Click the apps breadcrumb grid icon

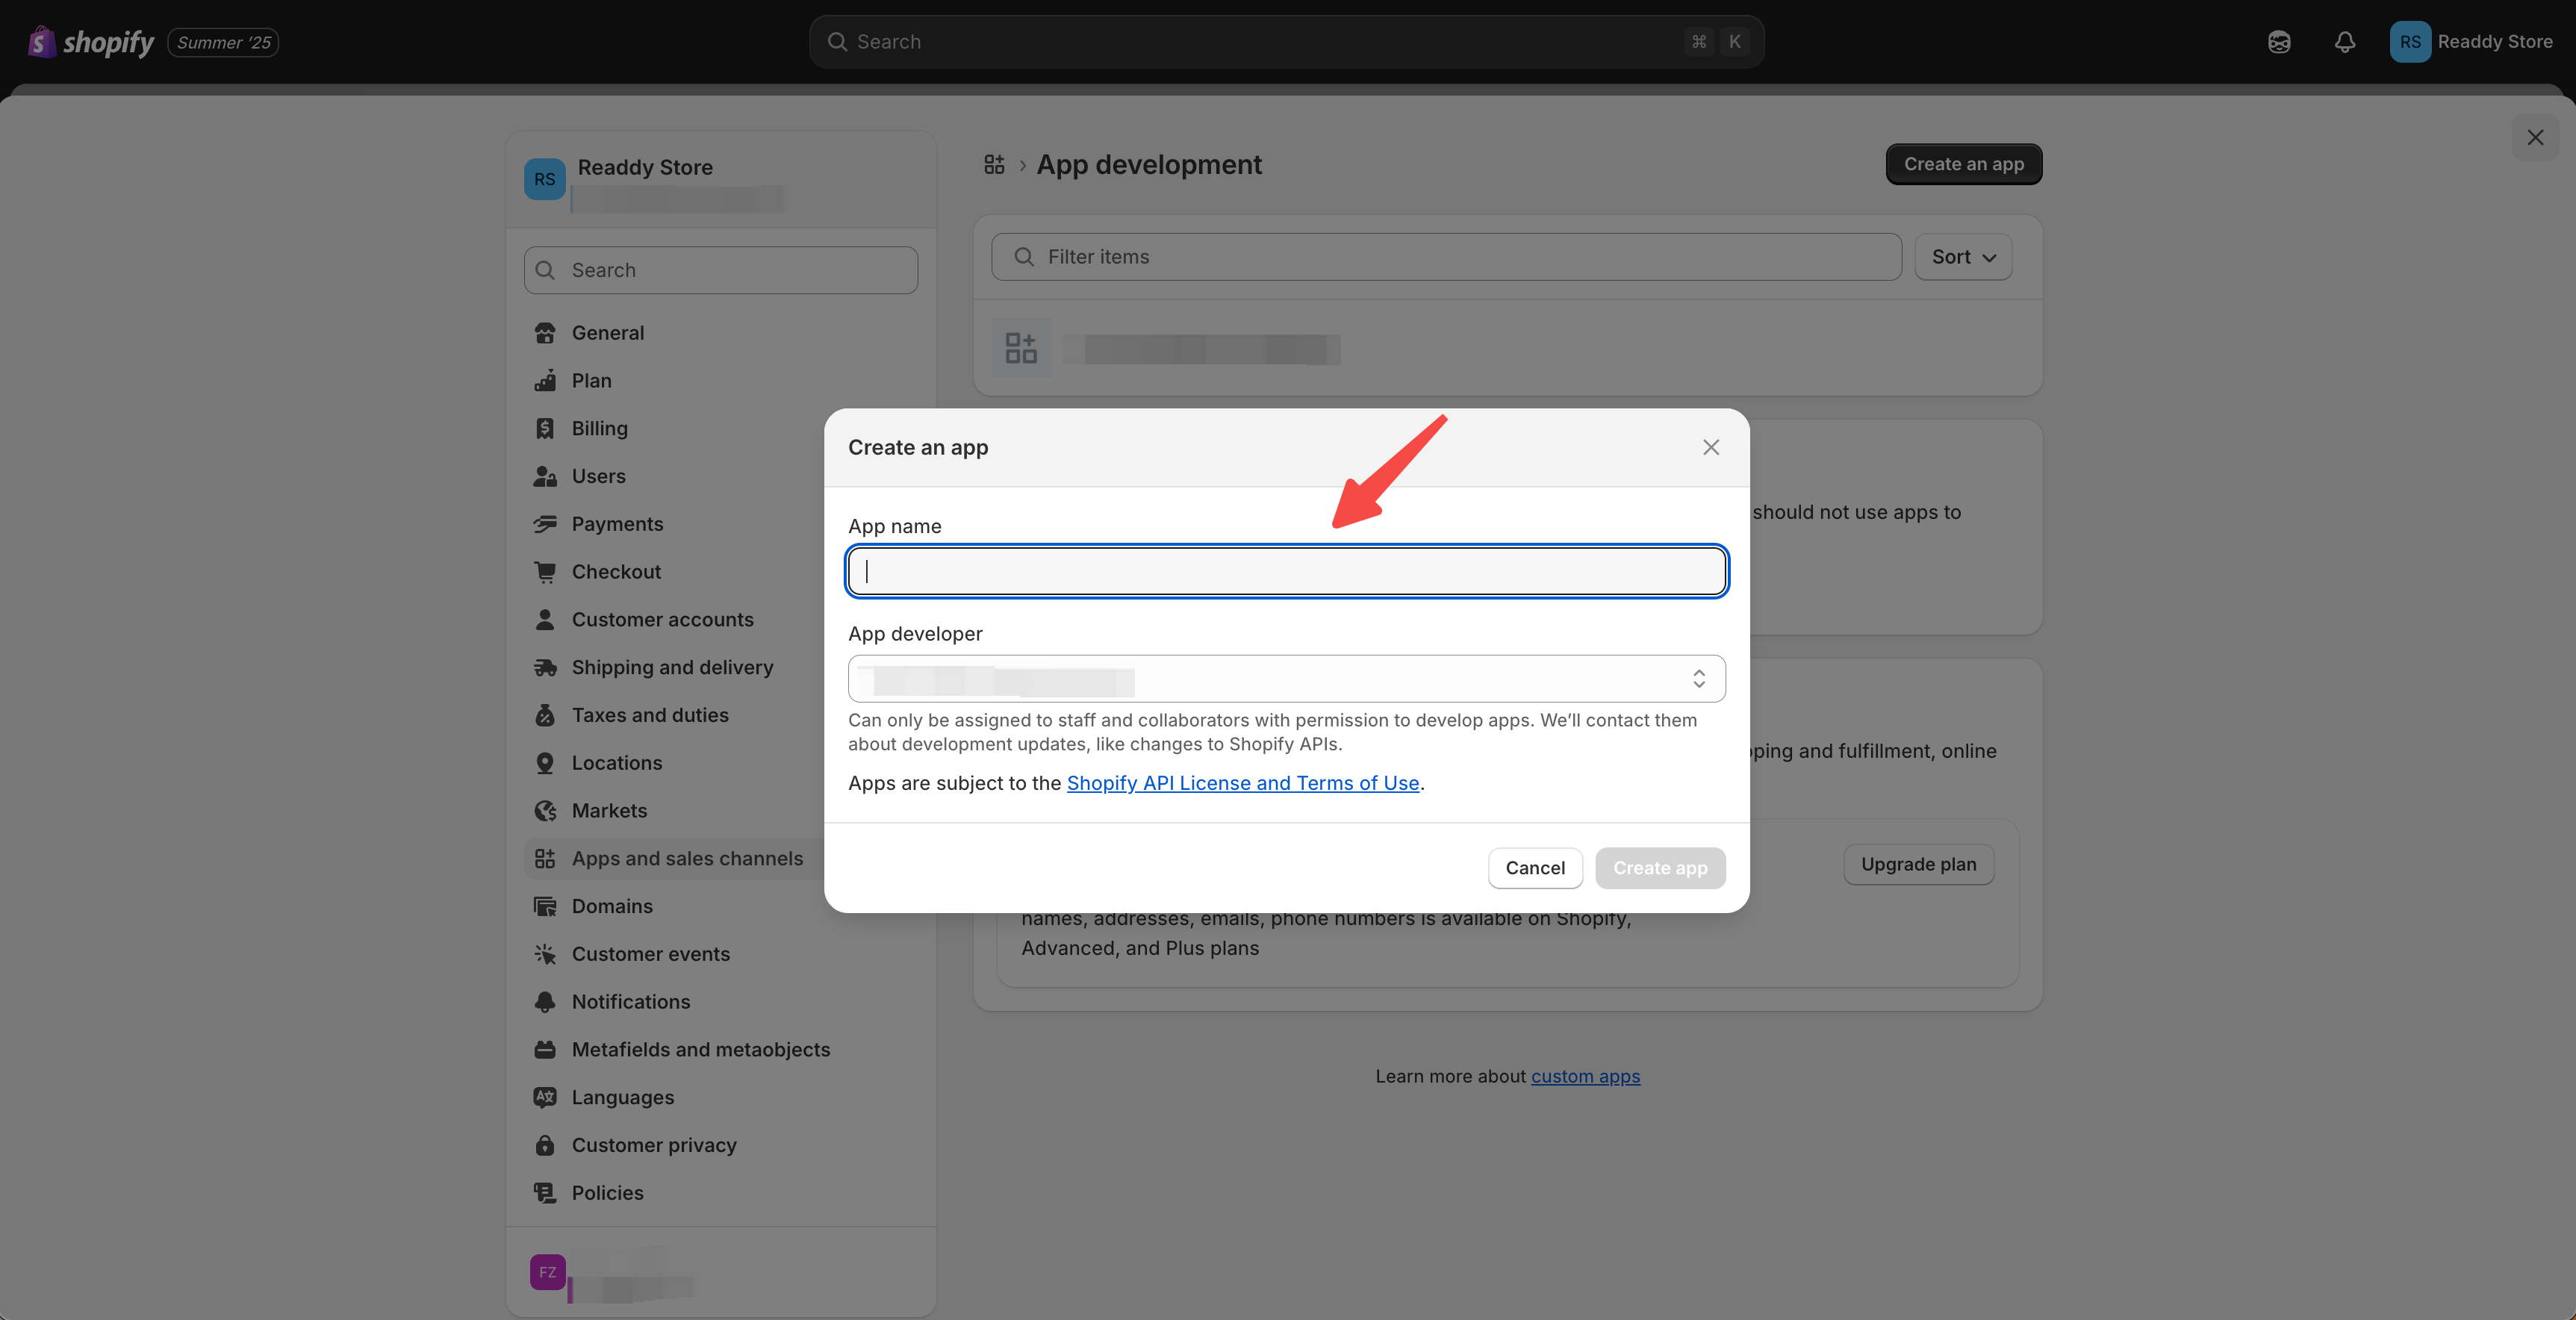[994, 165]
